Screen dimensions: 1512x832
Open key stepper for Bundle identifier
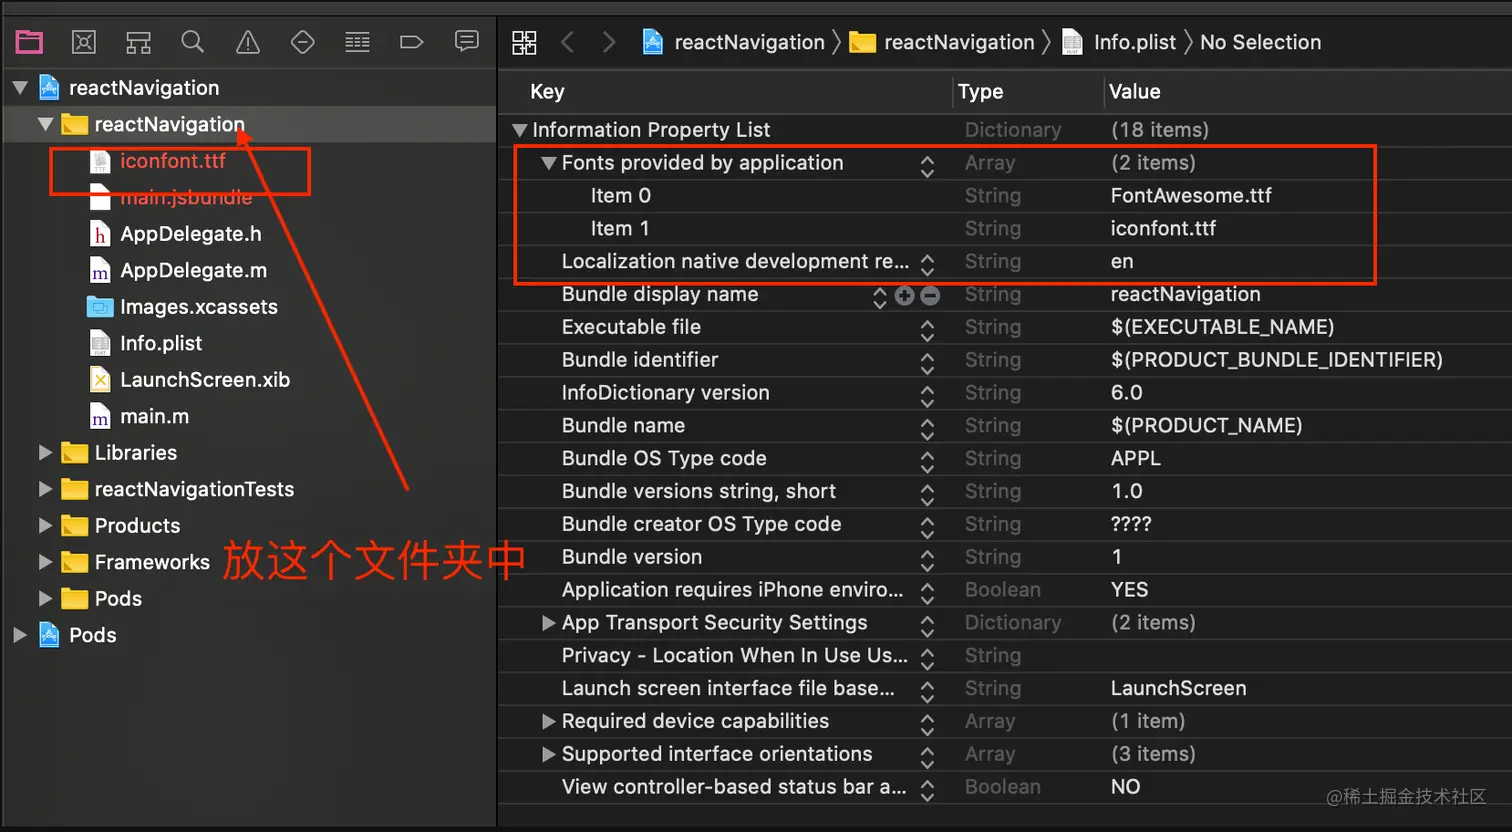pos(927,363)
